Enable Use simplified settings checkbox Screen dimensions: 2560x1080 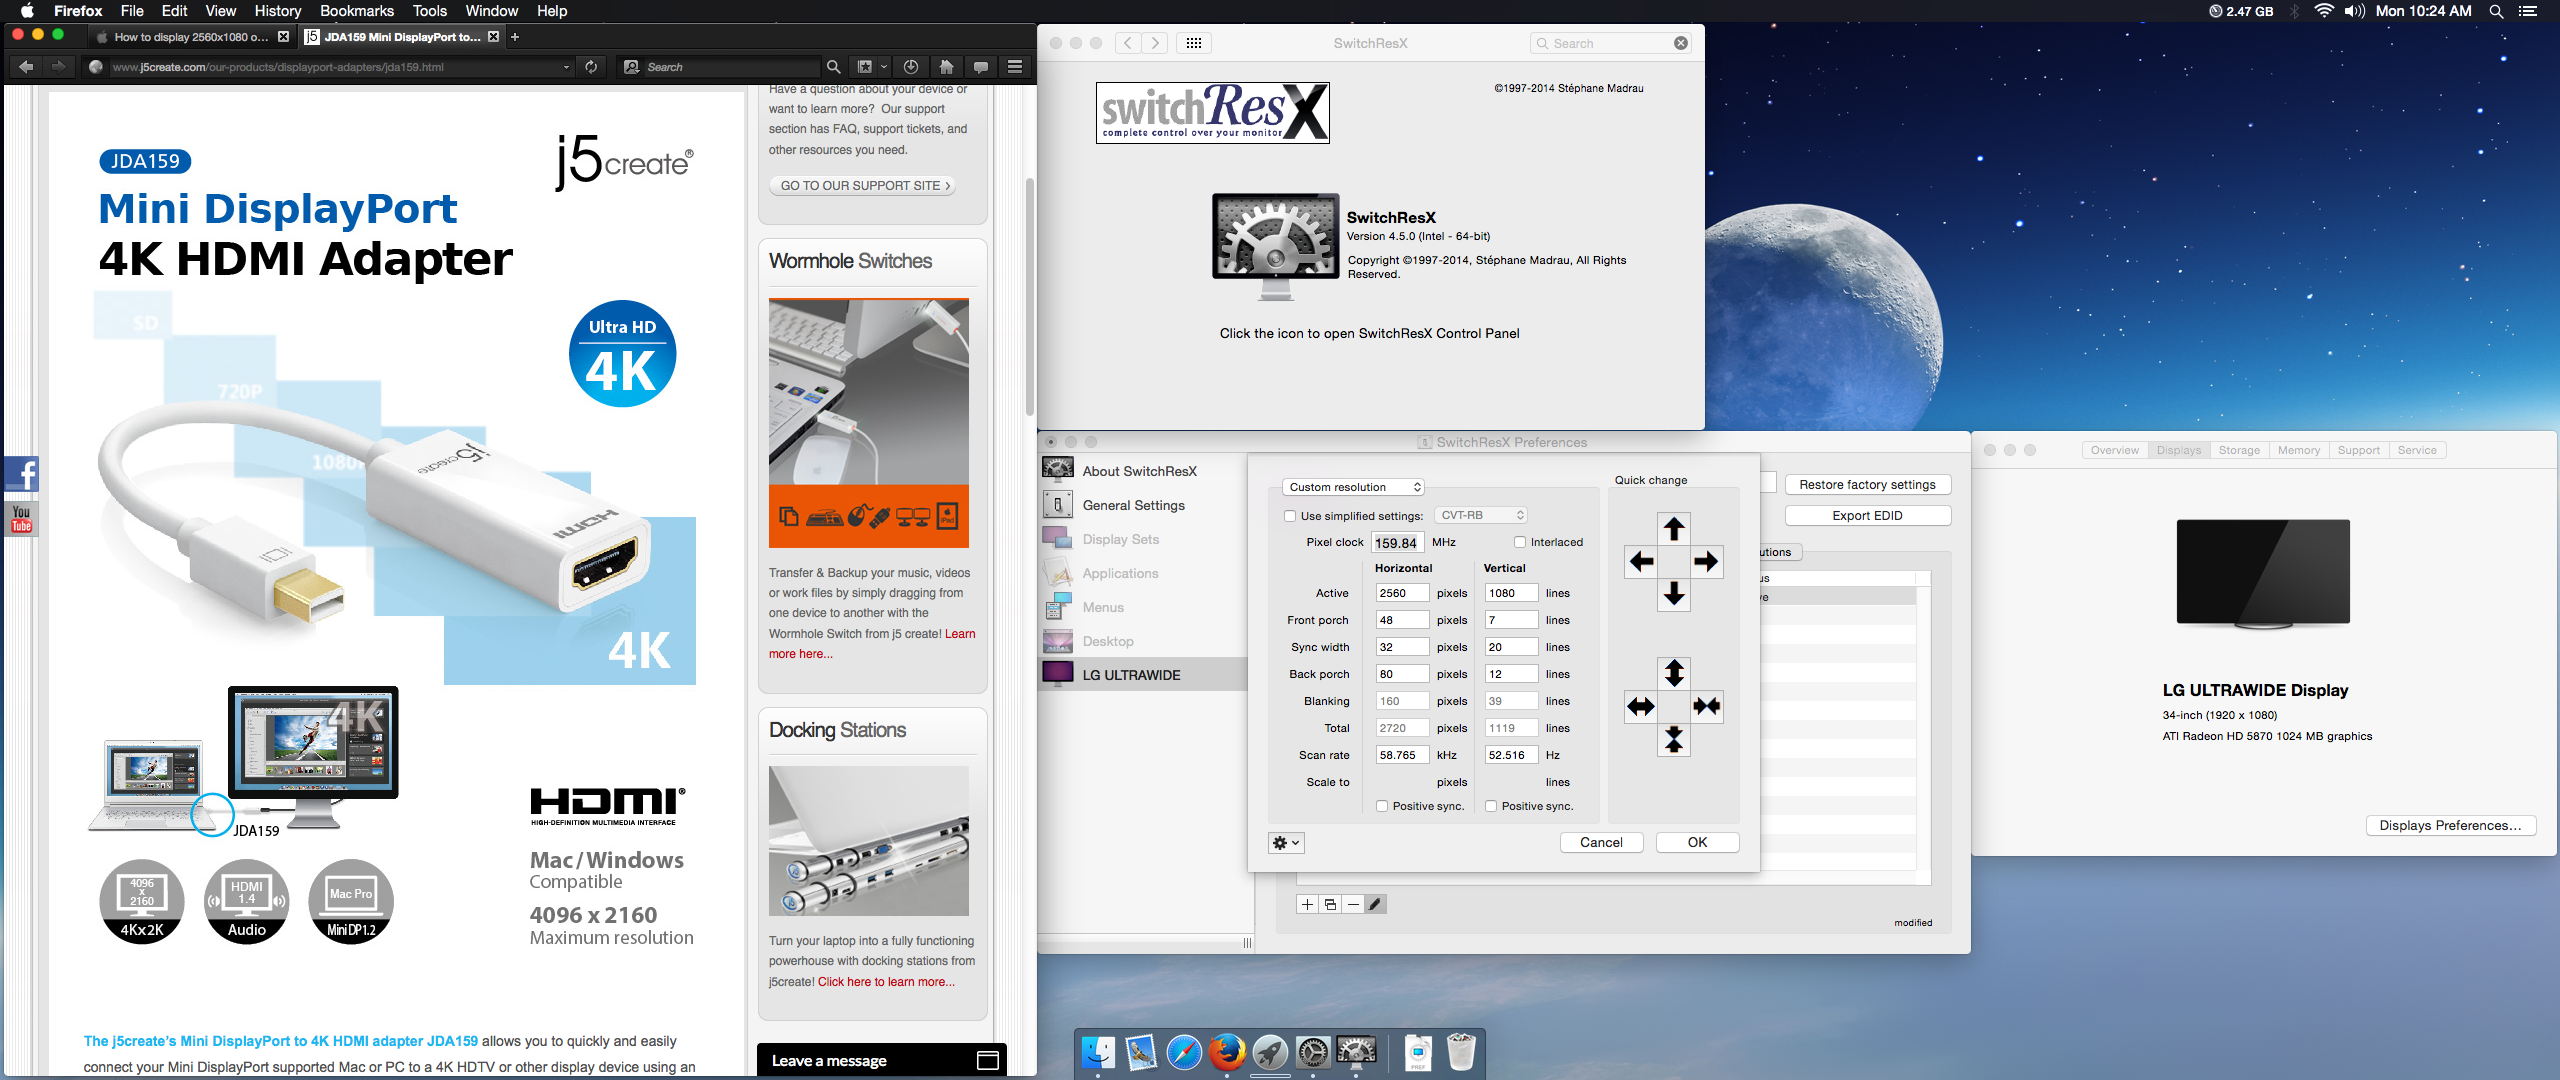(1290, 516)
